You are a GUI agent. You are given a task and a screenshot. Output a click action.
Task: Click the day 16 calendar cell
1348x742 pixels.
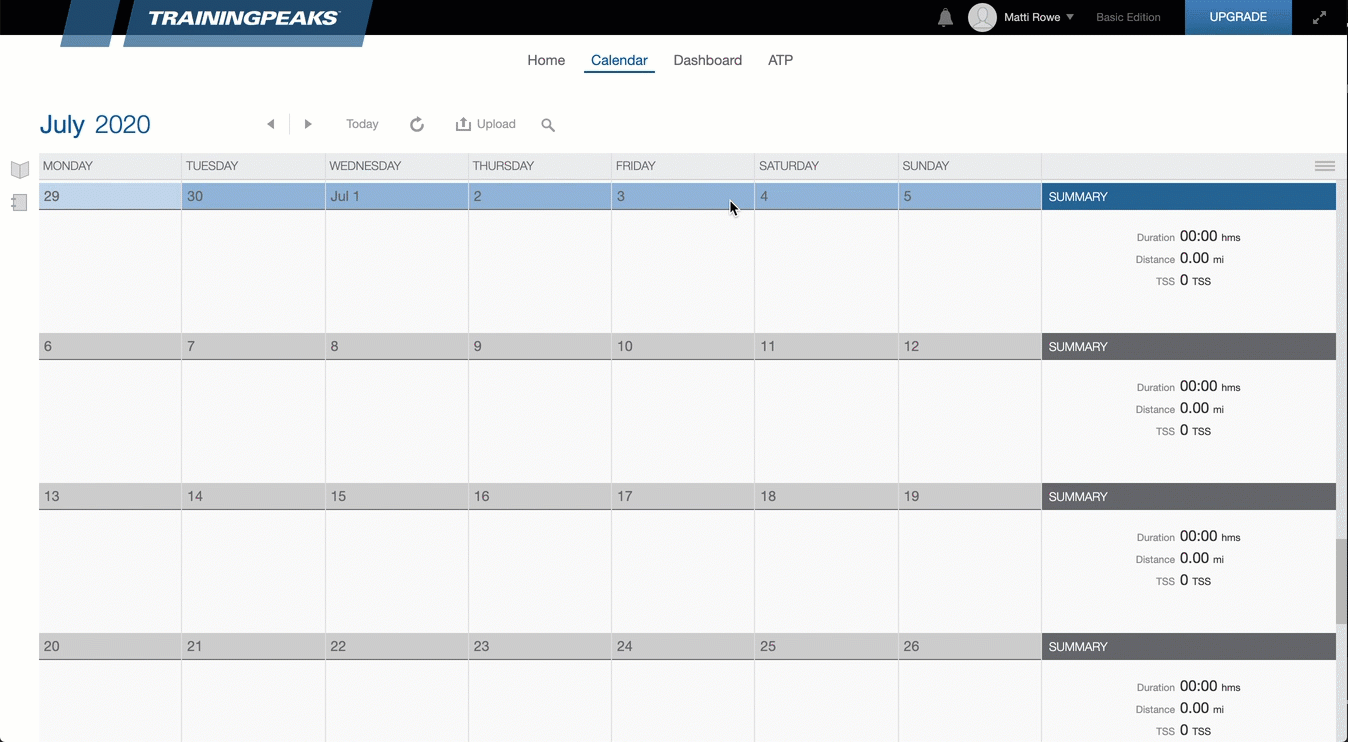coord(540,571)
